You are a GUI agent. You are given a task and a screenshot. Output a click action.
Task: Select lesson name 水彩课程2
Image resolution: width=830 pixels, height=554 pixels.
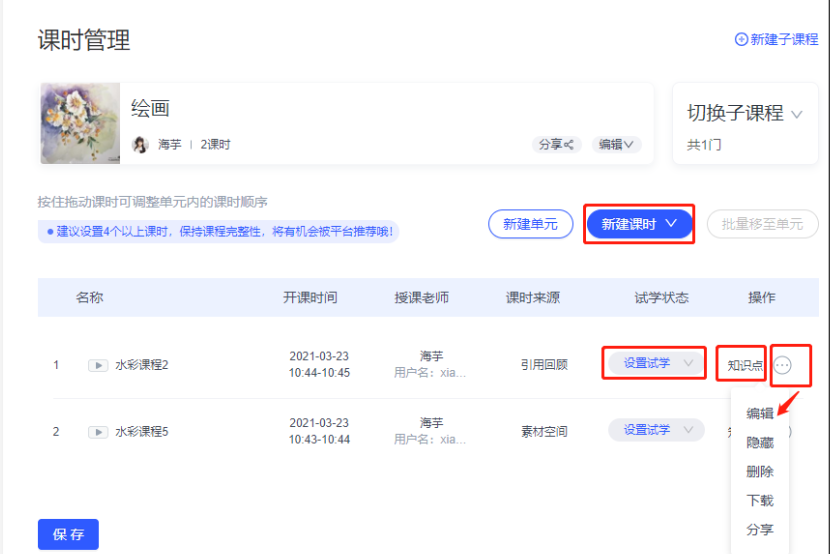(142, 365)
